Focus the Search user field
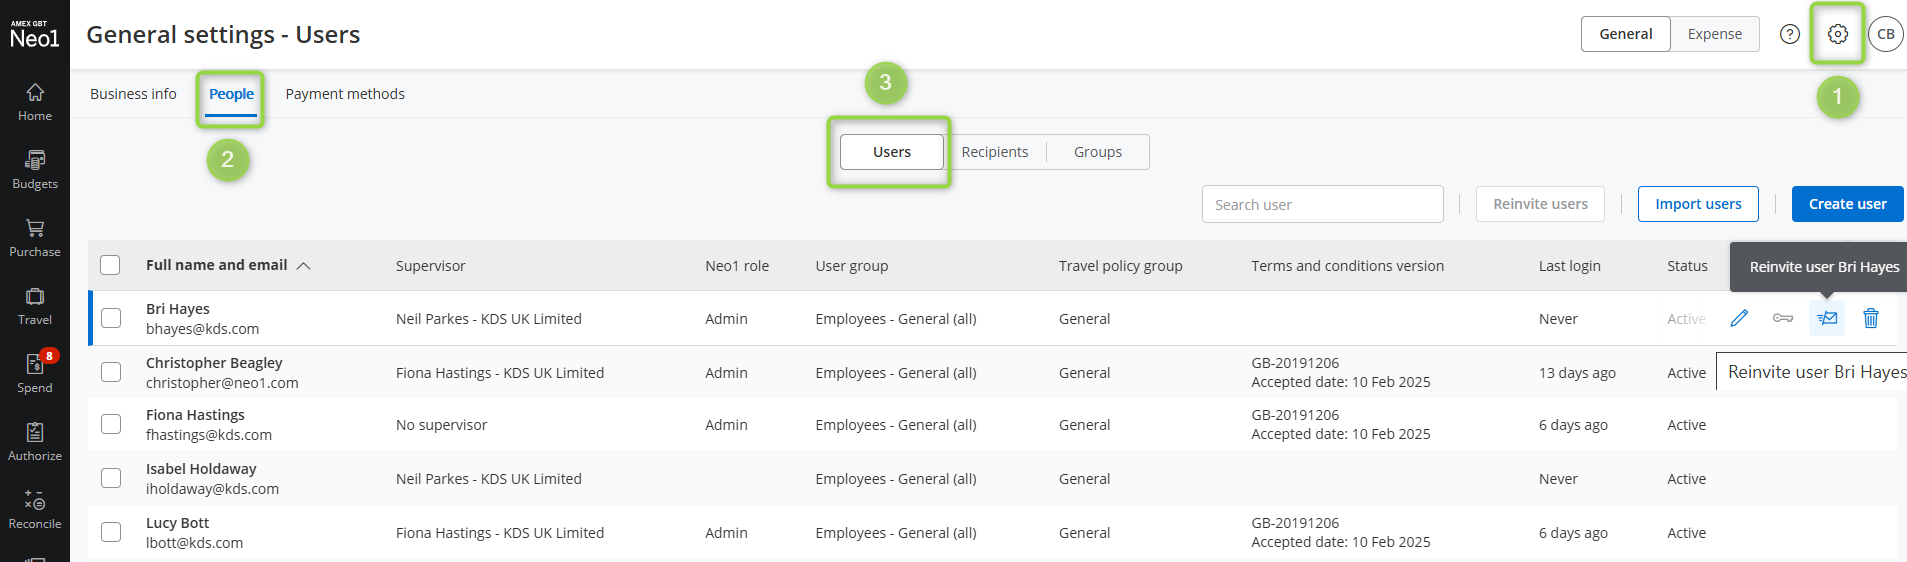 [x=1322, y=204]
